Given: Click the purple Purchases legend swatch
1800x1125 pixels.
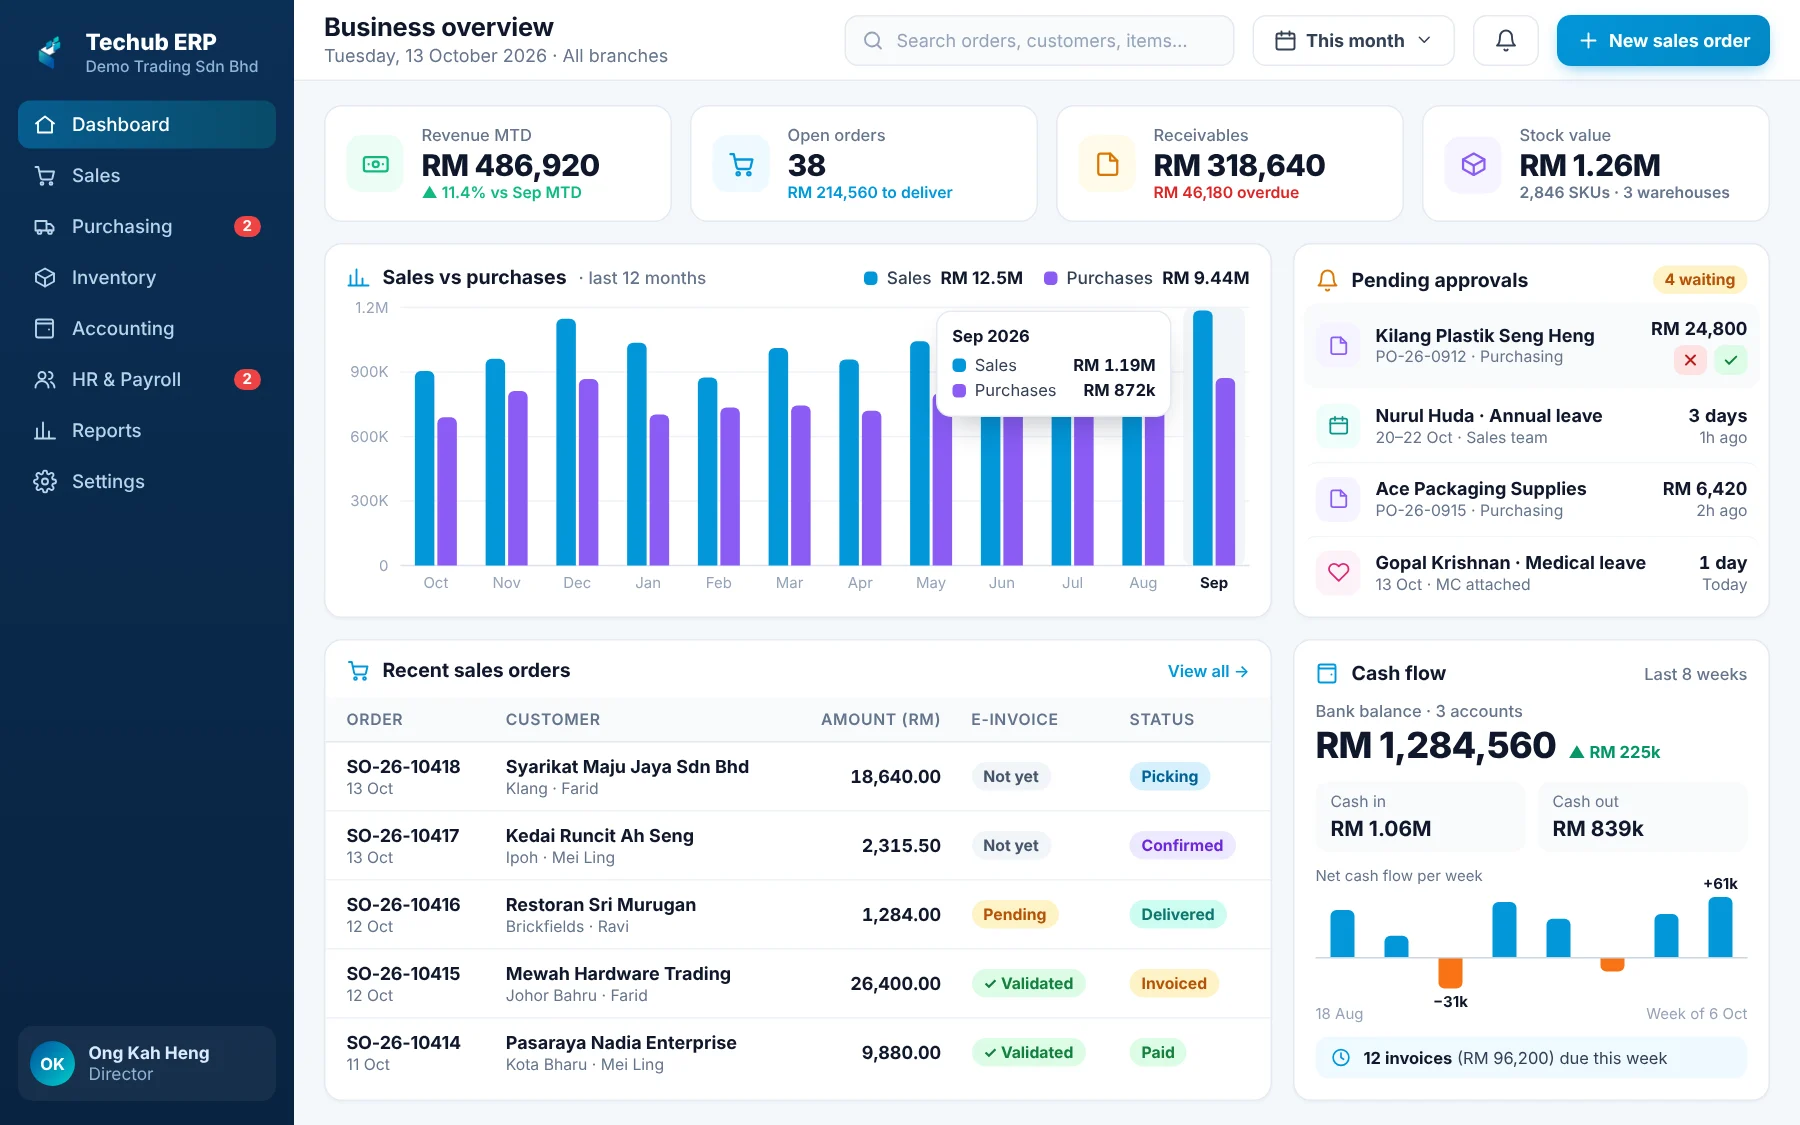Looking at the screenshot, I should point(1051,278).
